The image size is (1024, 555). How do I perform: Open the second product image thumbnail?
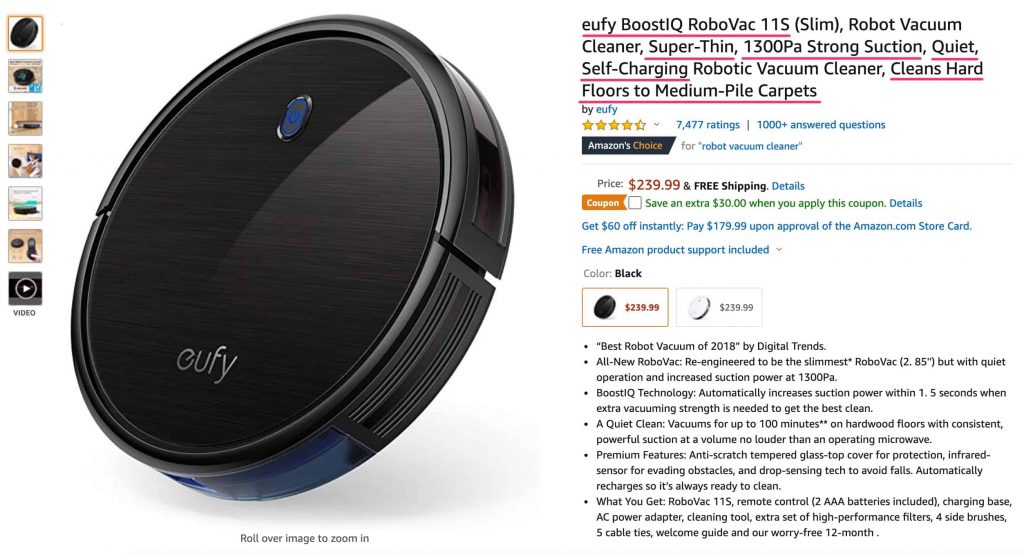click(25, 76)
